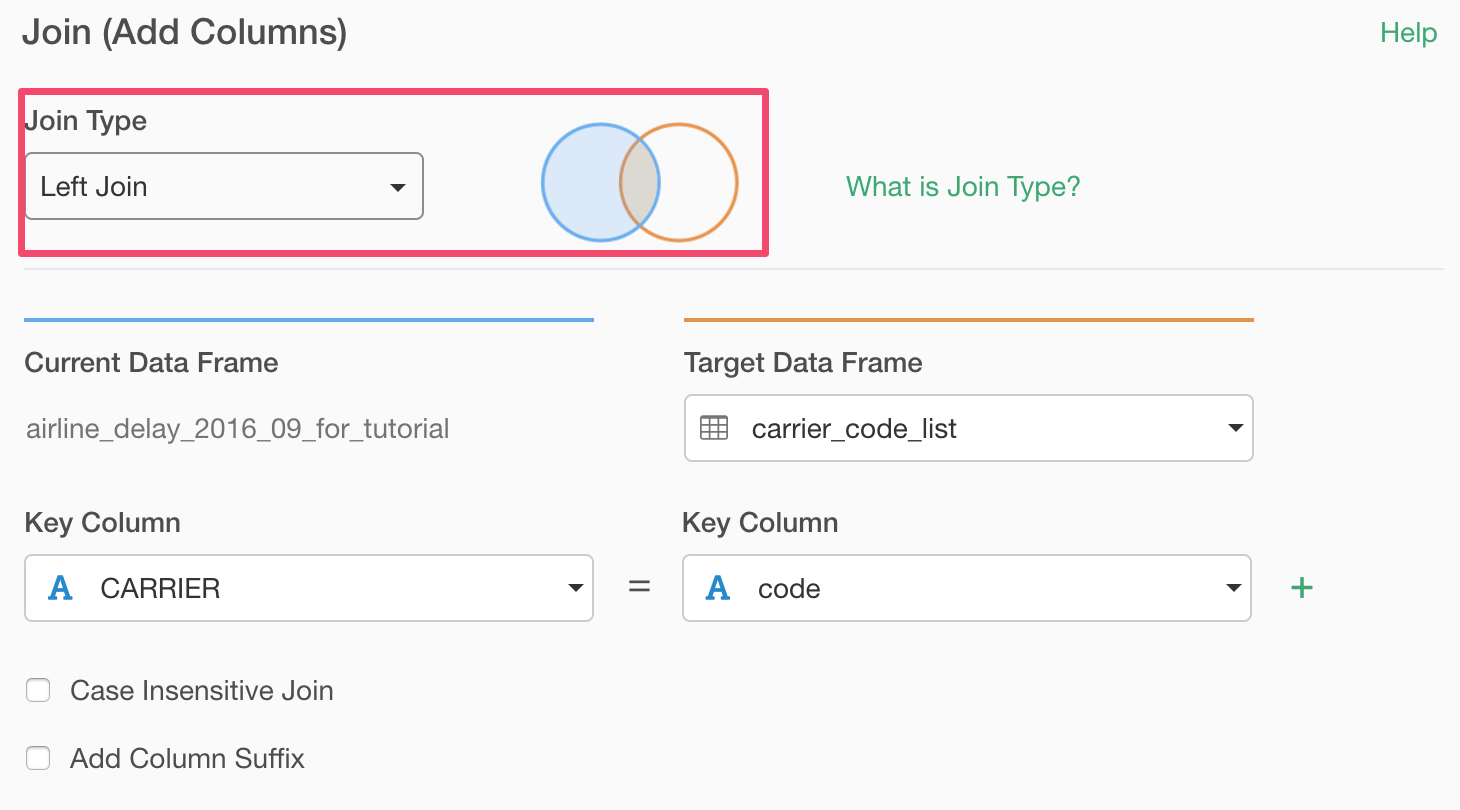Viewport: 1460px width, 810px height.
Task: Toggle the Add Column Suffix checkbox
Action: pos(38,758)
